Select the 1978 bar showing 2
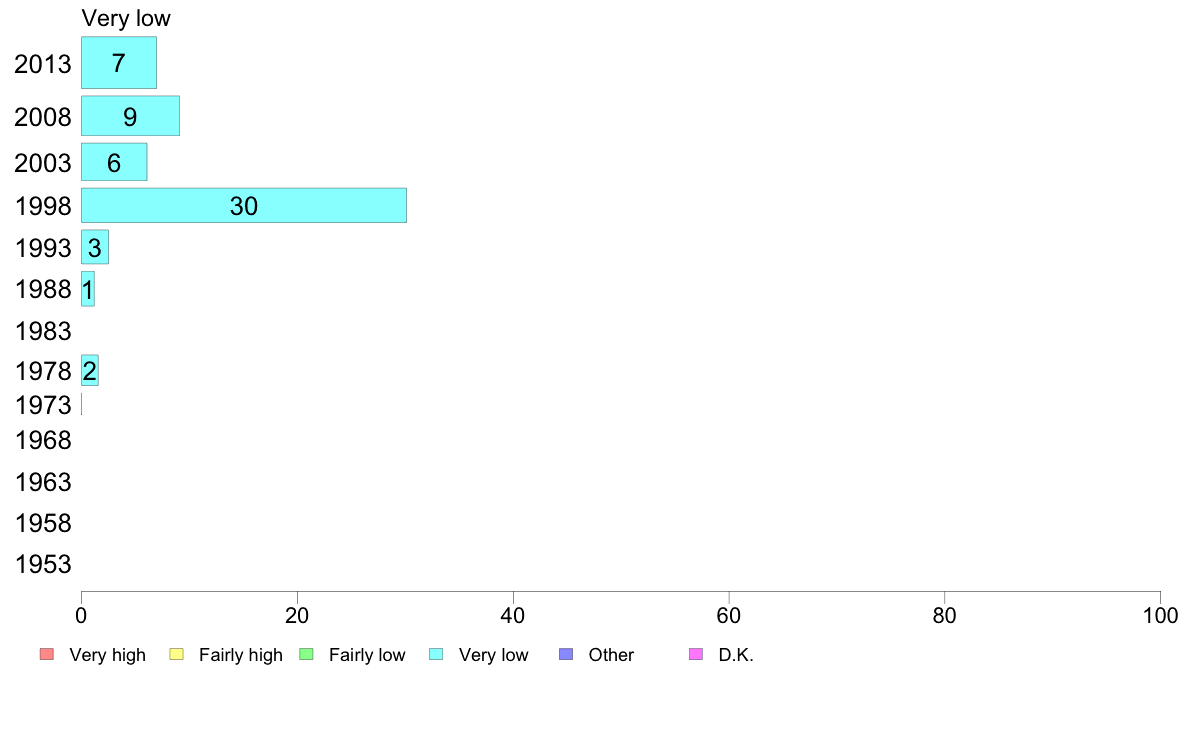1188x736 pixels. 89,371
